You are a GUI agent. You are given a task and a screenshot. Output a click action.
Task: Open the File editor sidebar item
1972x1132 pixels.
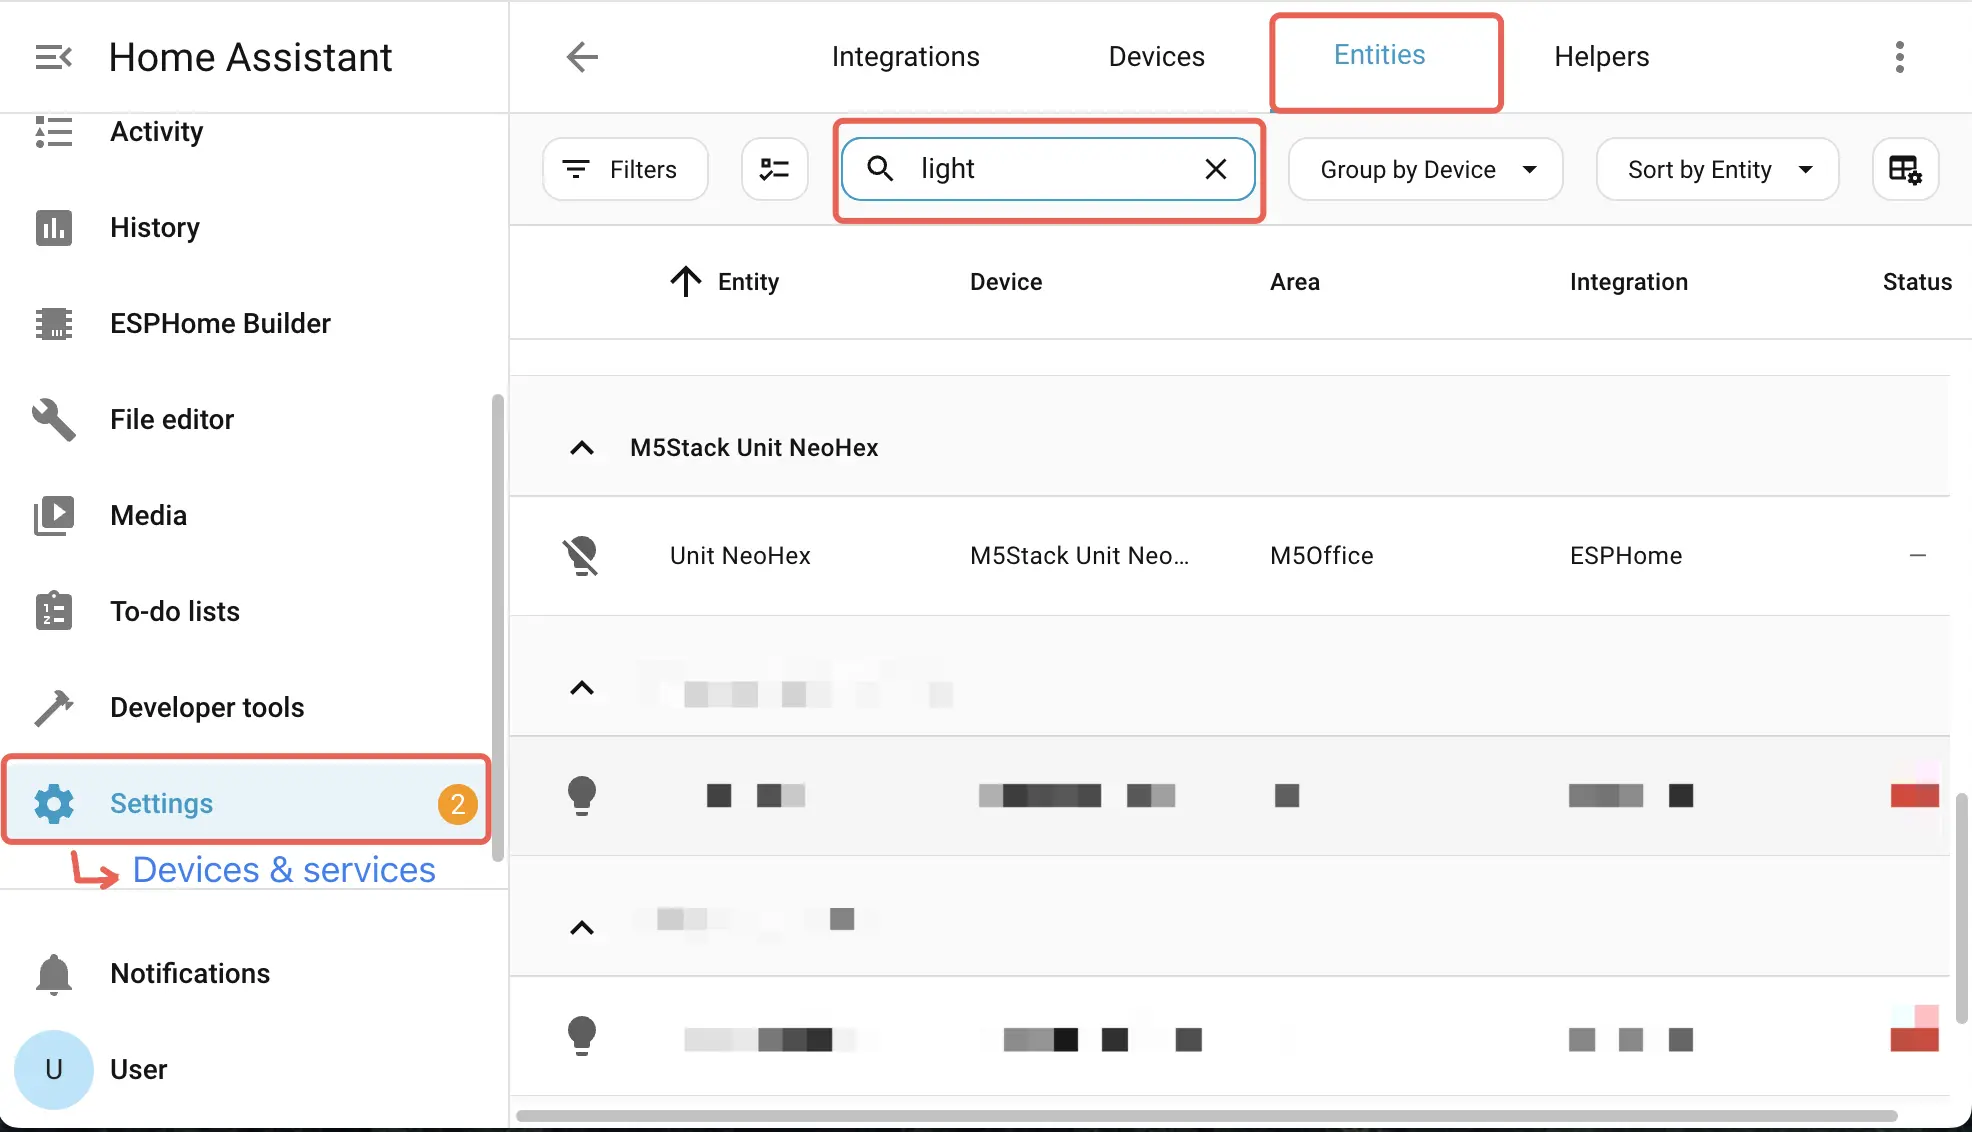click(172, 420)
